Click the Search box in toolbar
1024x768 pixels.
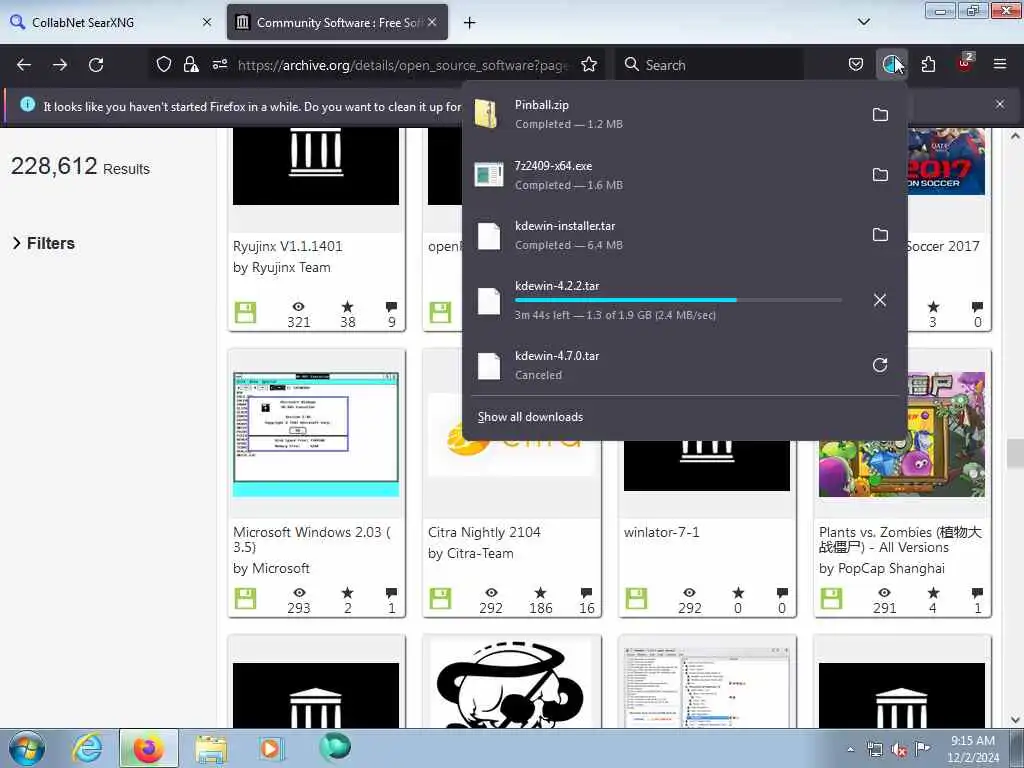pos(709,65)
